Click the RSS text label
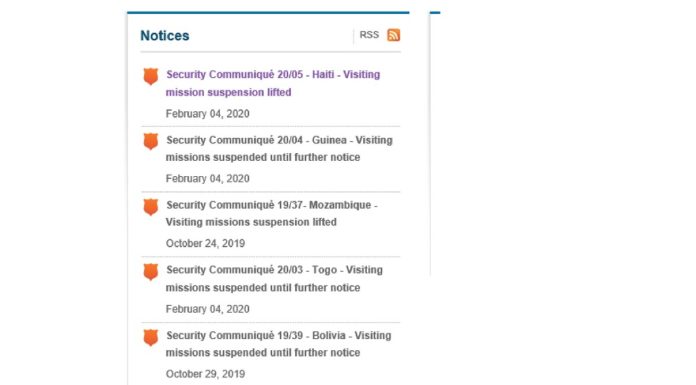 [x=369, y=35]
